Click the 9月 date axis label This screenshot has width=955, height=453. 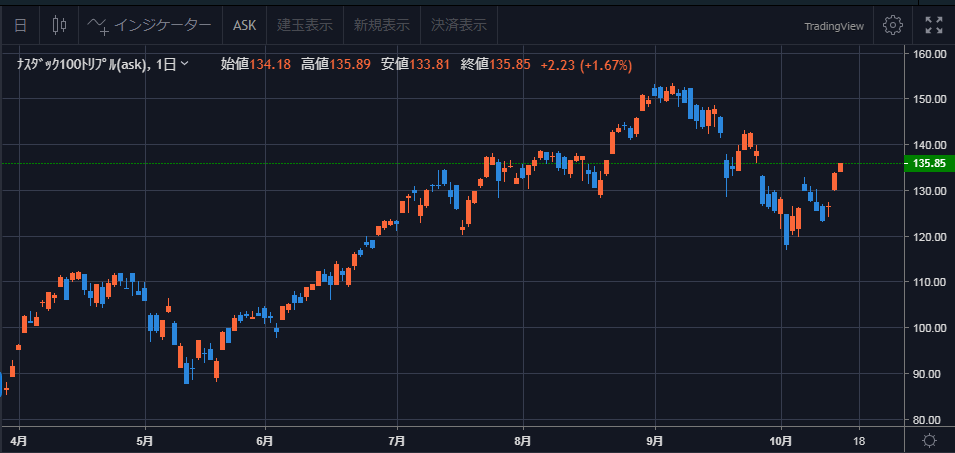pos(655,440)
